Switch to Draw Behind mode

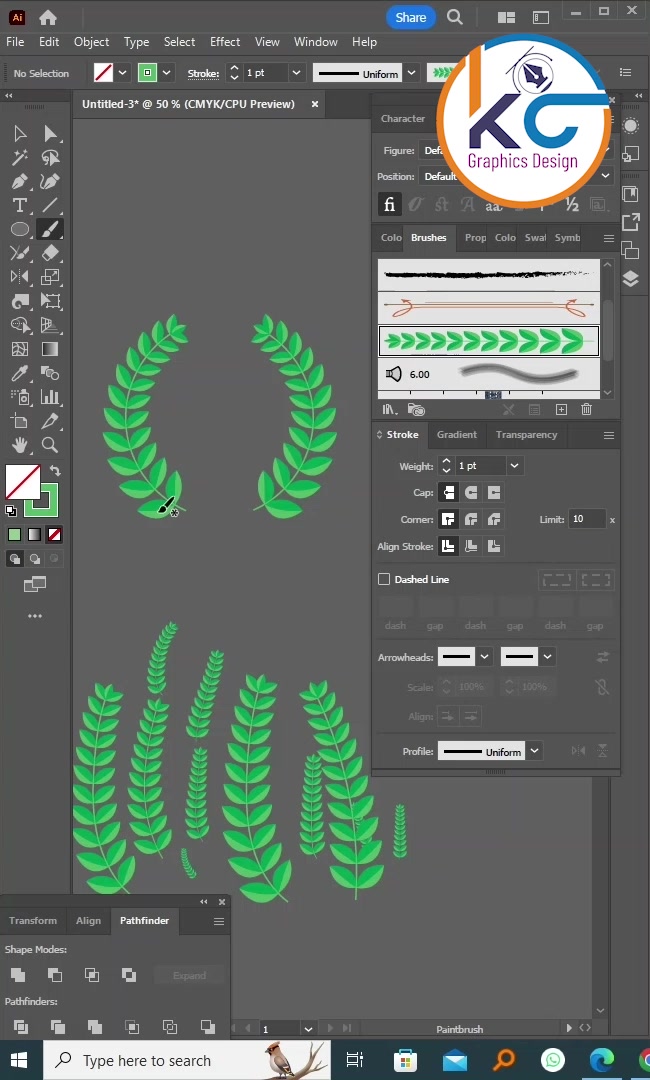[x=34, y=559]
